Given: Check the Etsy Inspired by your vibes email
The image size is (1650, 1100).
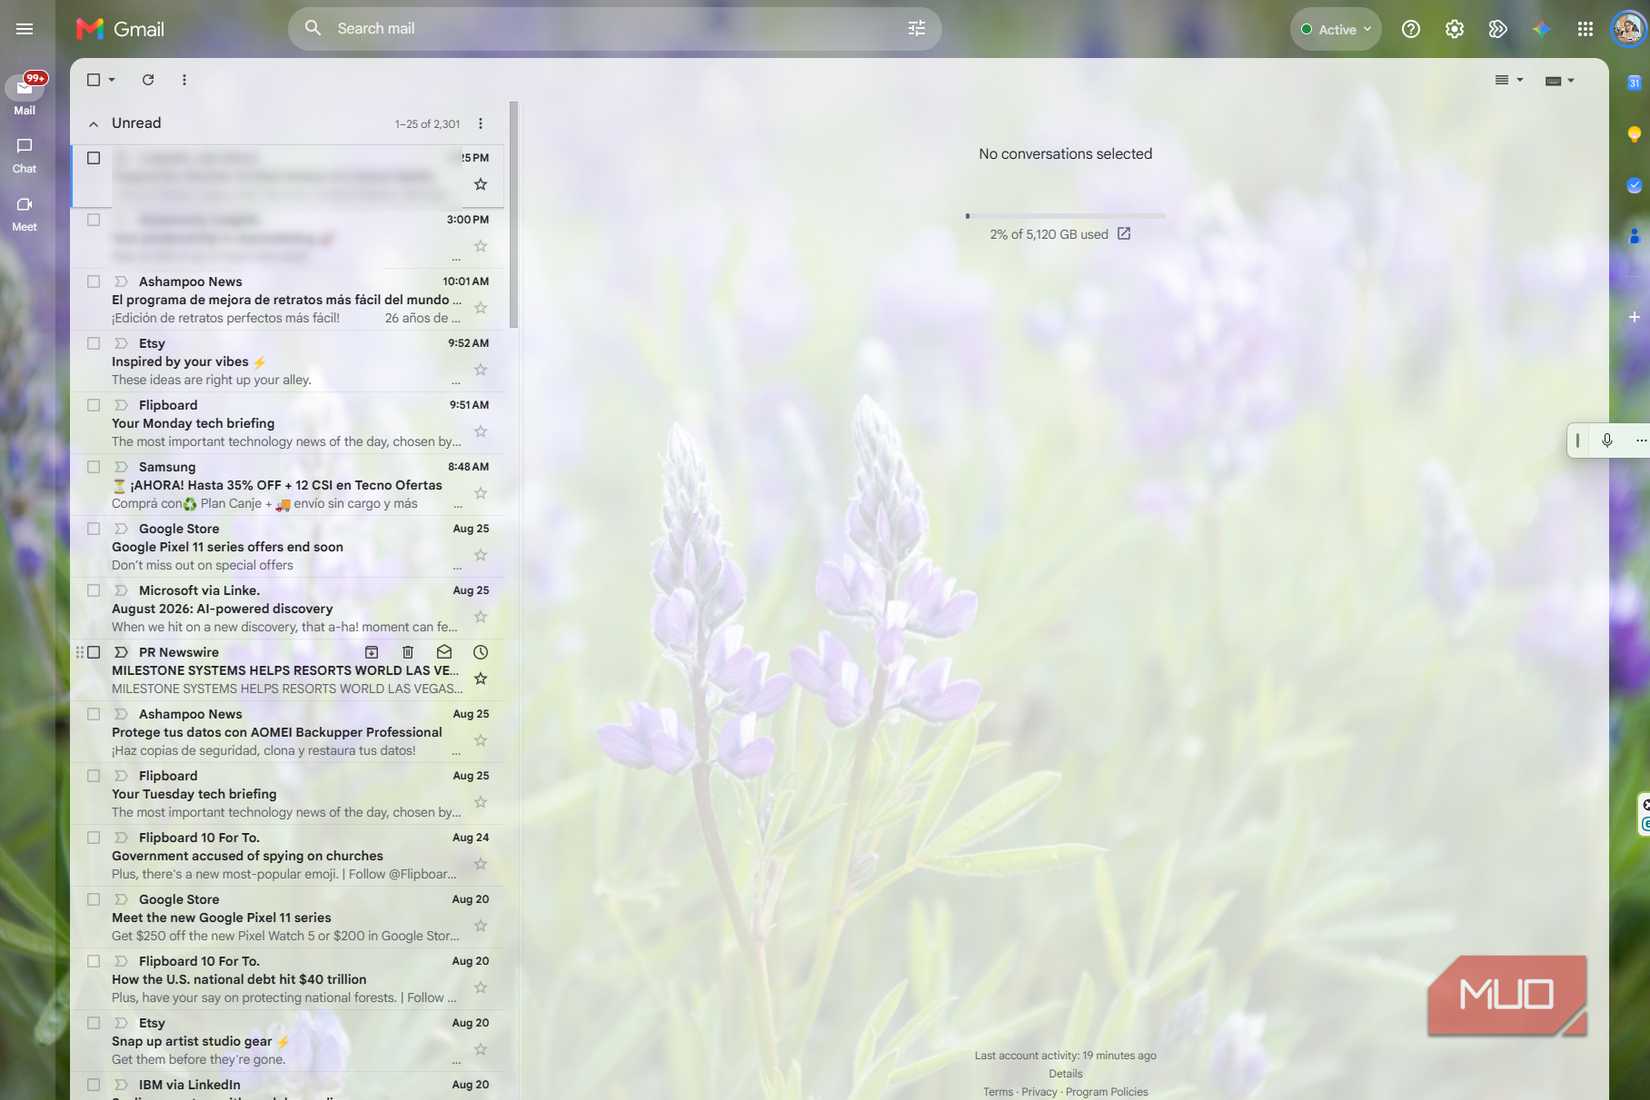Looking at the screenshot, I should pos(93,343).
